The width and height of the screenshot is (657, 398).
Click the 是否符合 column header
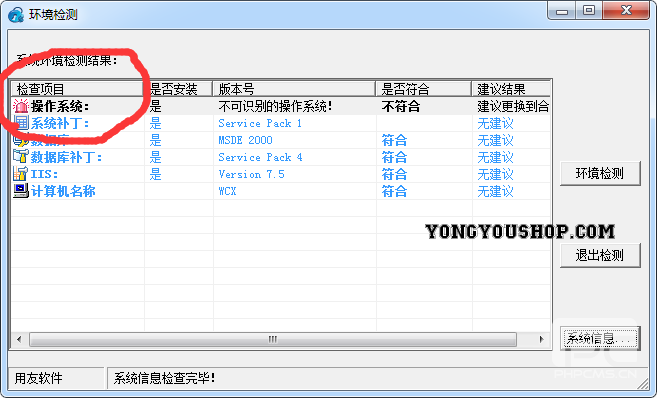click(x=424, y=89)
